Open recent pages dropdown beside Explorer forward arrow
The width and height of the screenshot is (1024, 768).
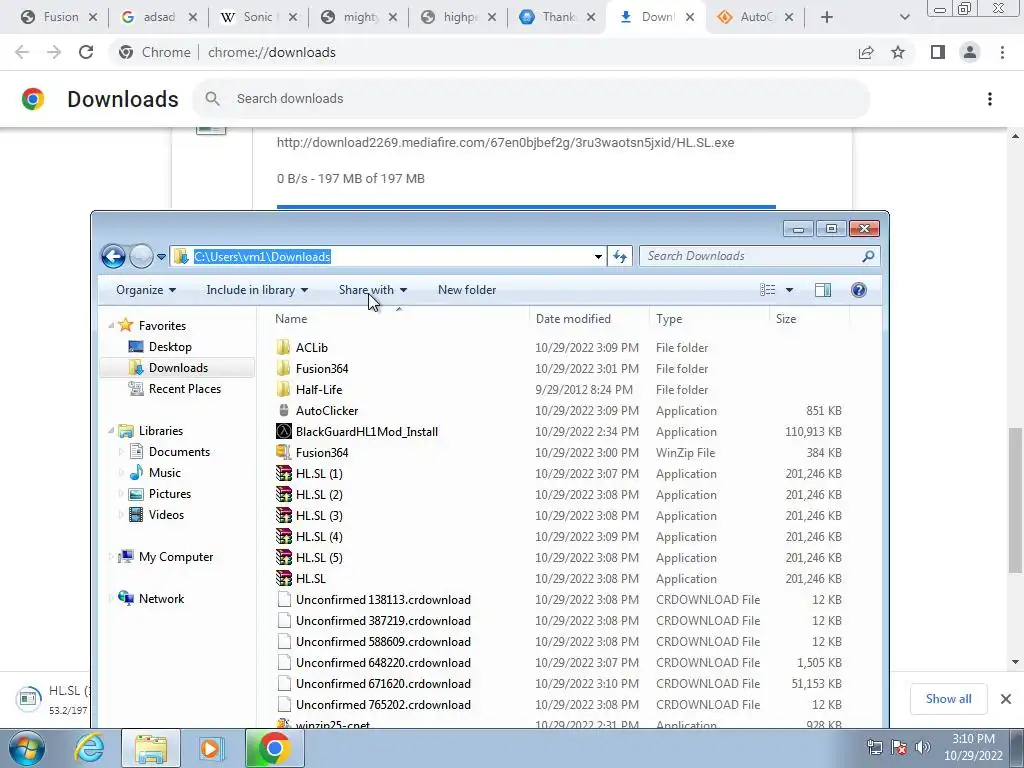(x=161, y=257)
